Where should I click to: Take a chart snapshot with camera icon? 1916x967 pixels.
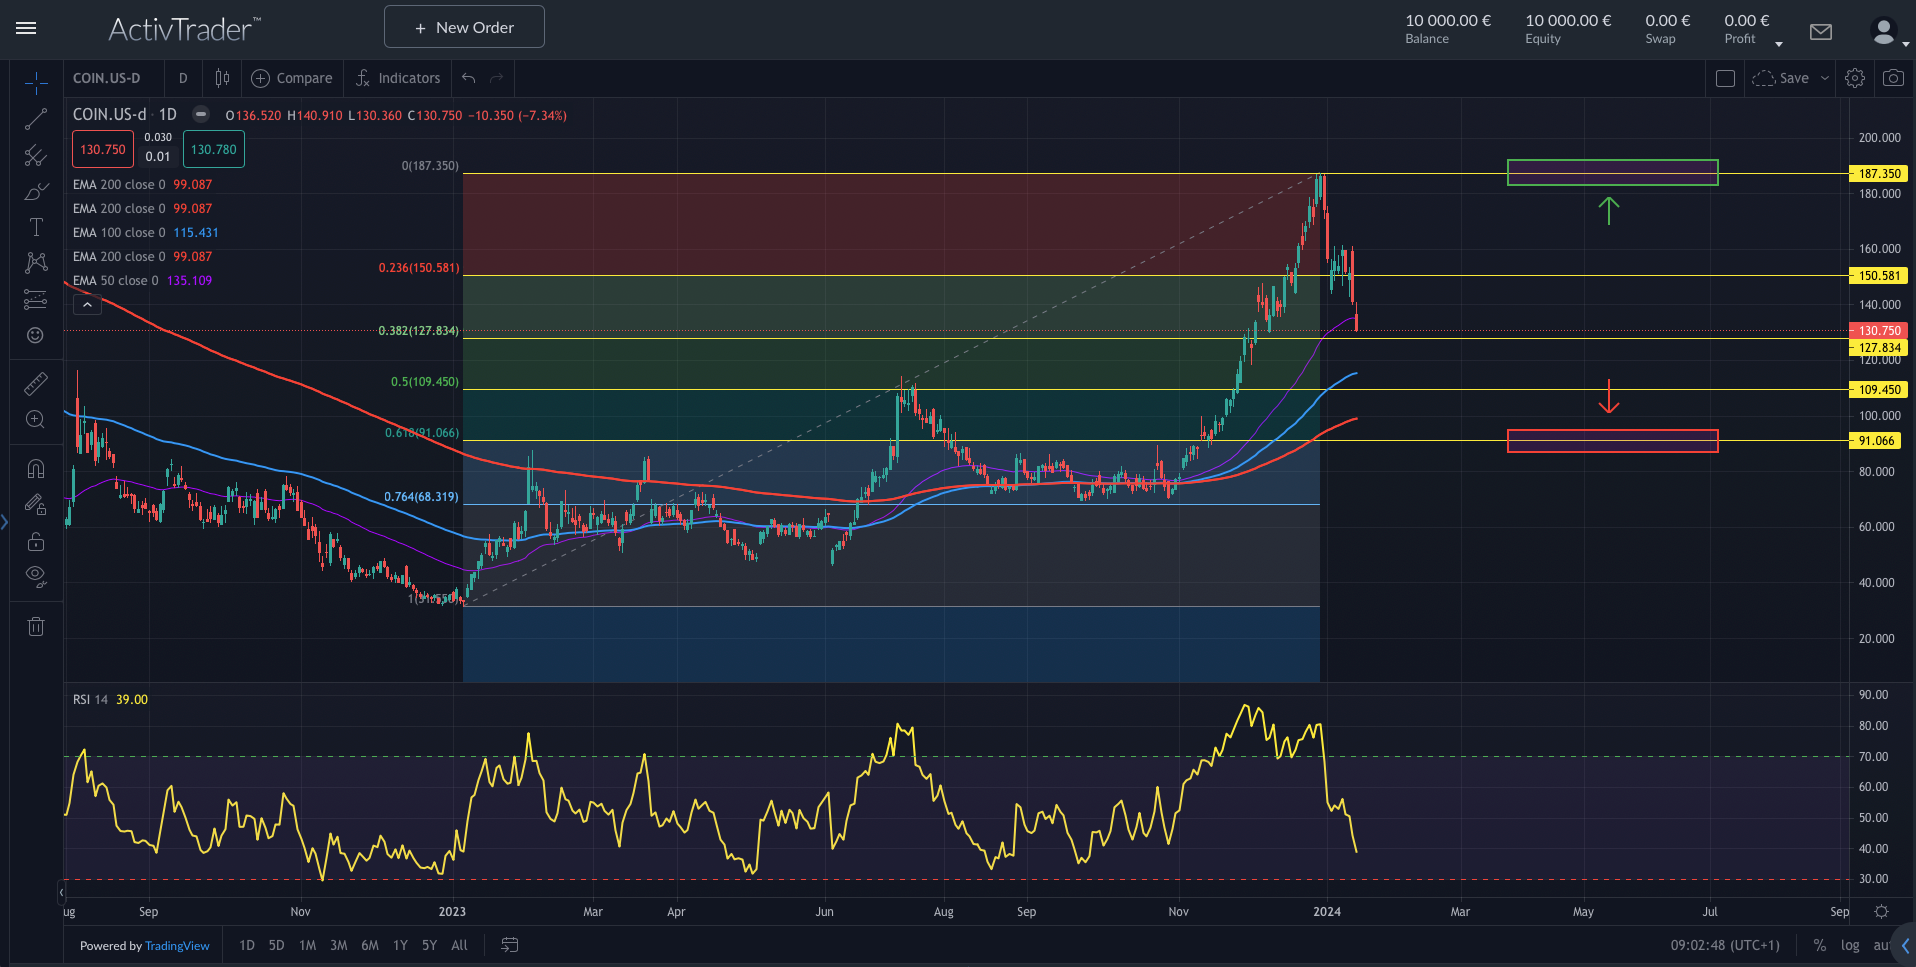point(1893,78)
